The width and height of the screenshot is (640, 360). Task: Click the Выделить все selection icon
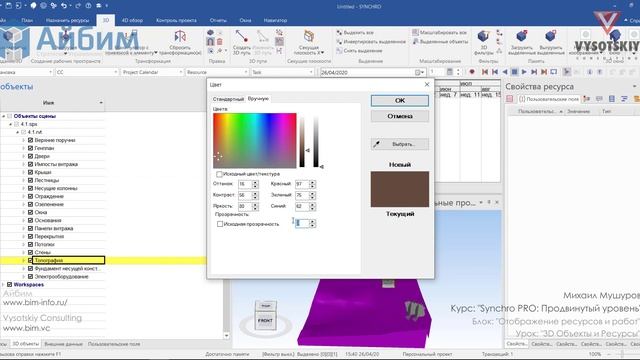339,32
